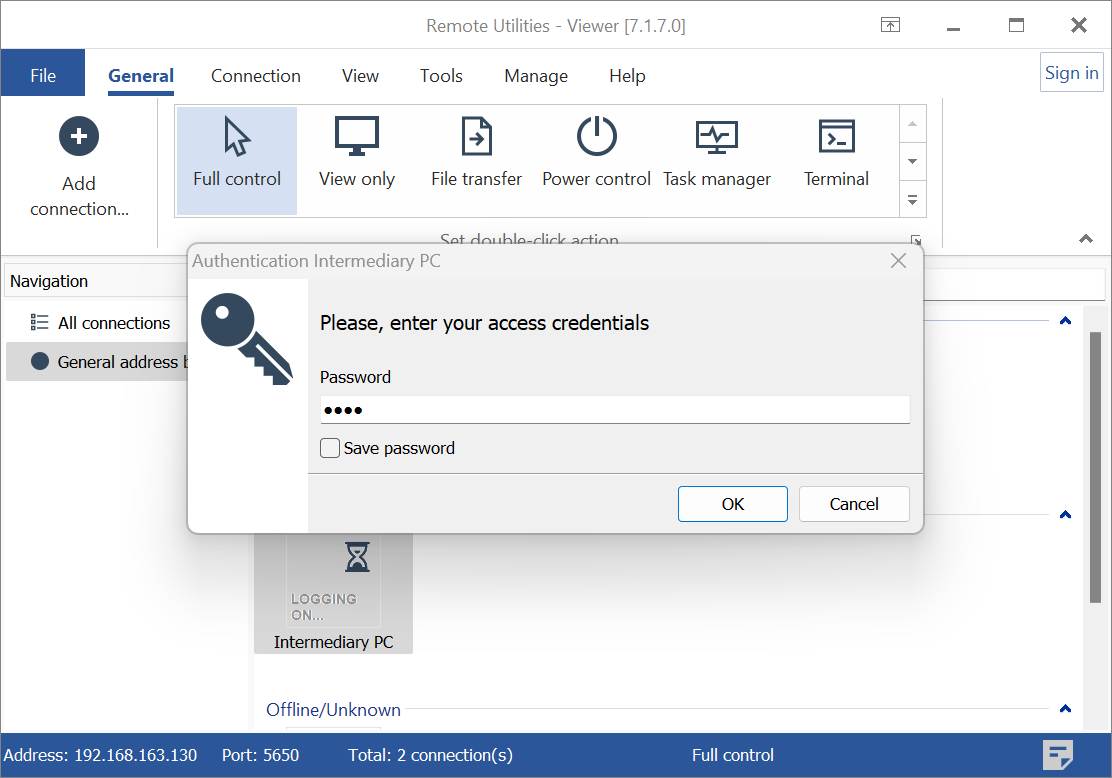1112x778 pixels.
Task: Click the Password input field
Action: click(615, 410)
